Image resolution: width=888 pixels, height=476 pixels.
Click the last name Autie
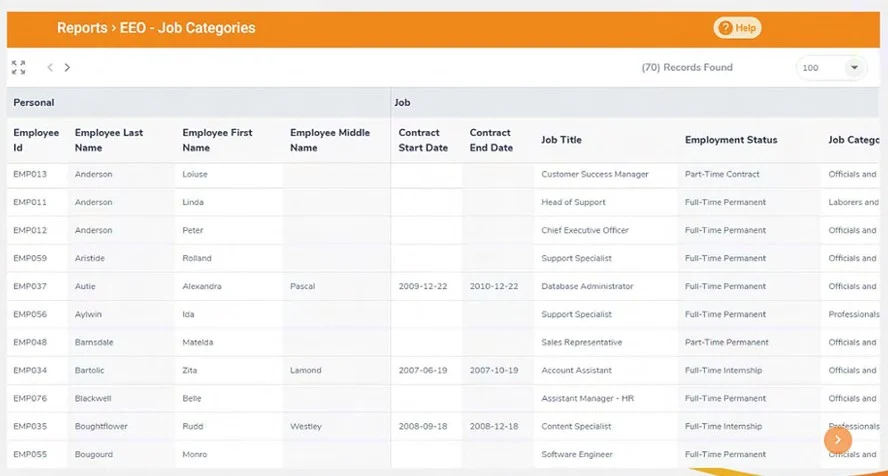coord(85,286)
